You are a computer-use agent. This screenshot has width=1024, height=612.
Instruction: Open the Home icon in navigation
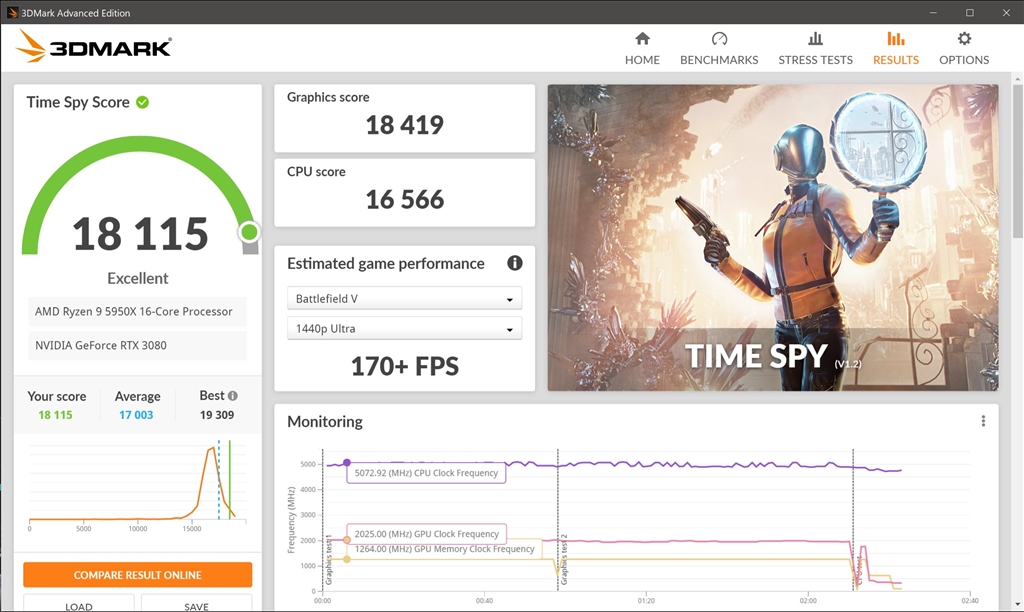(x=642, y=39)
